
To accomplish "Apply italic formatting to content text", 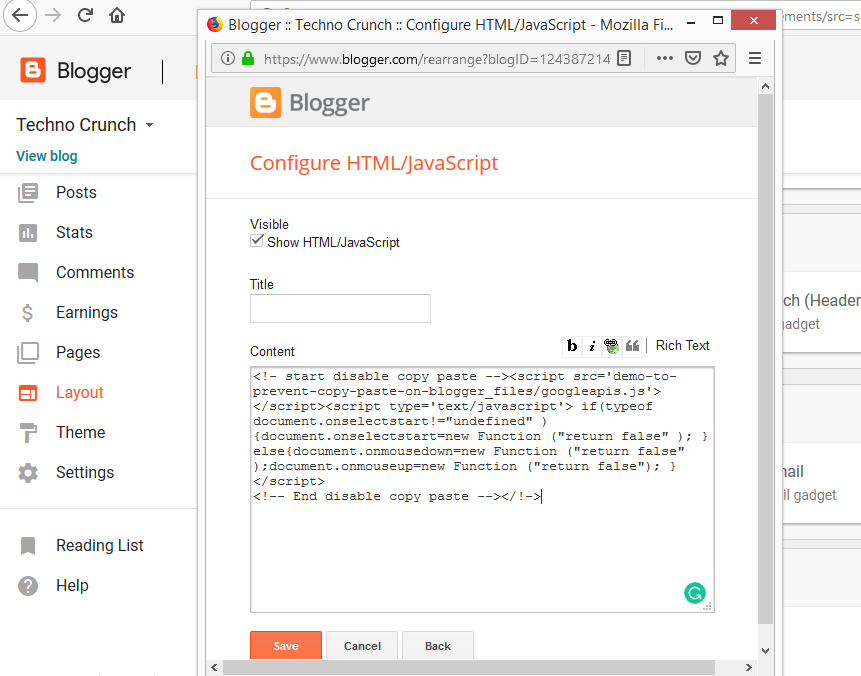I will (592, 345).
